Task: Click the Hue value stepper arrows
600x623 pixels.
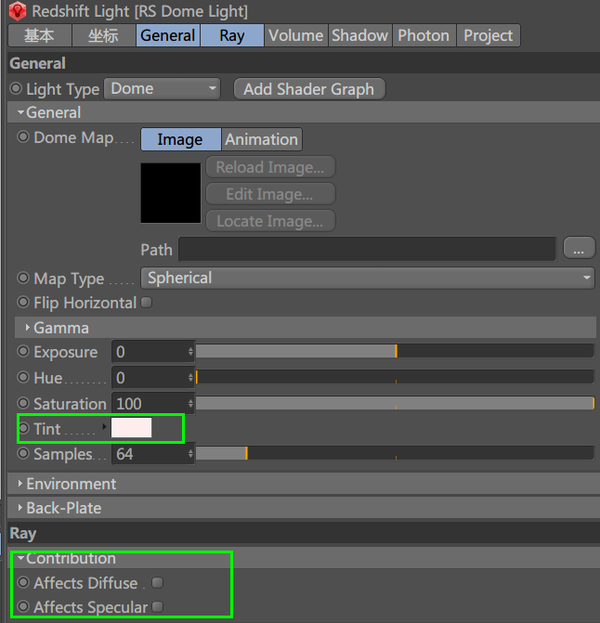Action: click(x=190, y=377)
